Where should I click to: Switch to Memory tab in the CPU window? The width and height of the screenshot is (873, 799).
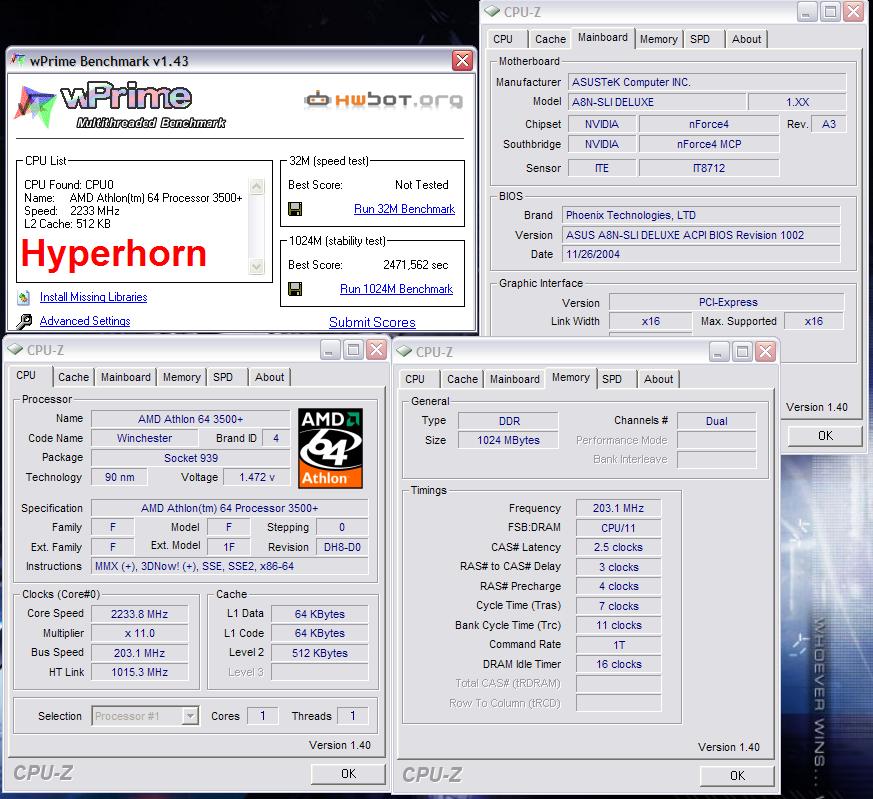point(182,377)
